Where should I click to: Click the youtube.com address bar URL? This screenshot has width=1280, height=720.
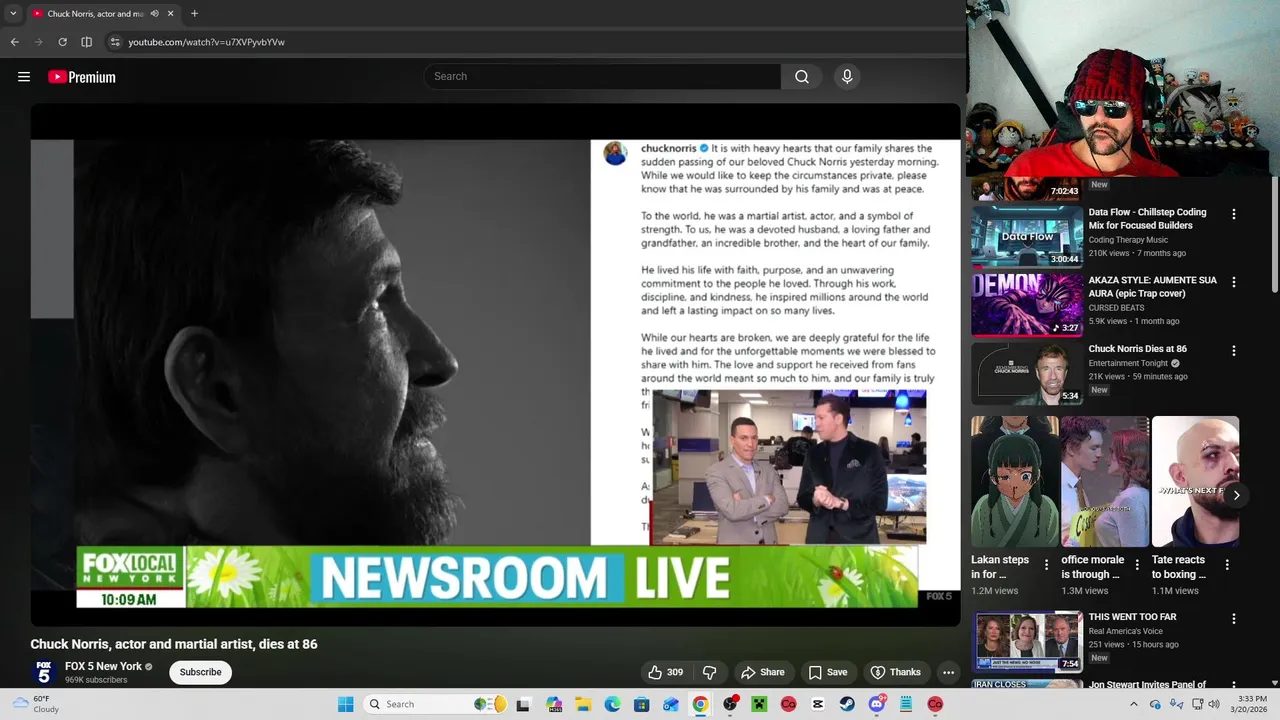tap(206, 42)
